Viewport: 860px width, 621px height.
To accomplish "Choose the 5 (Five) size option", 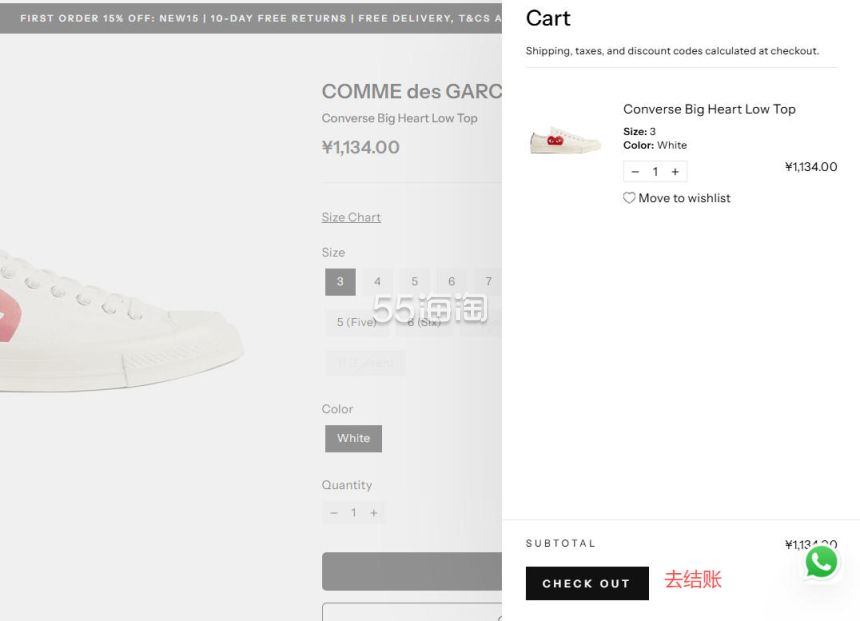I will (357, 322).
